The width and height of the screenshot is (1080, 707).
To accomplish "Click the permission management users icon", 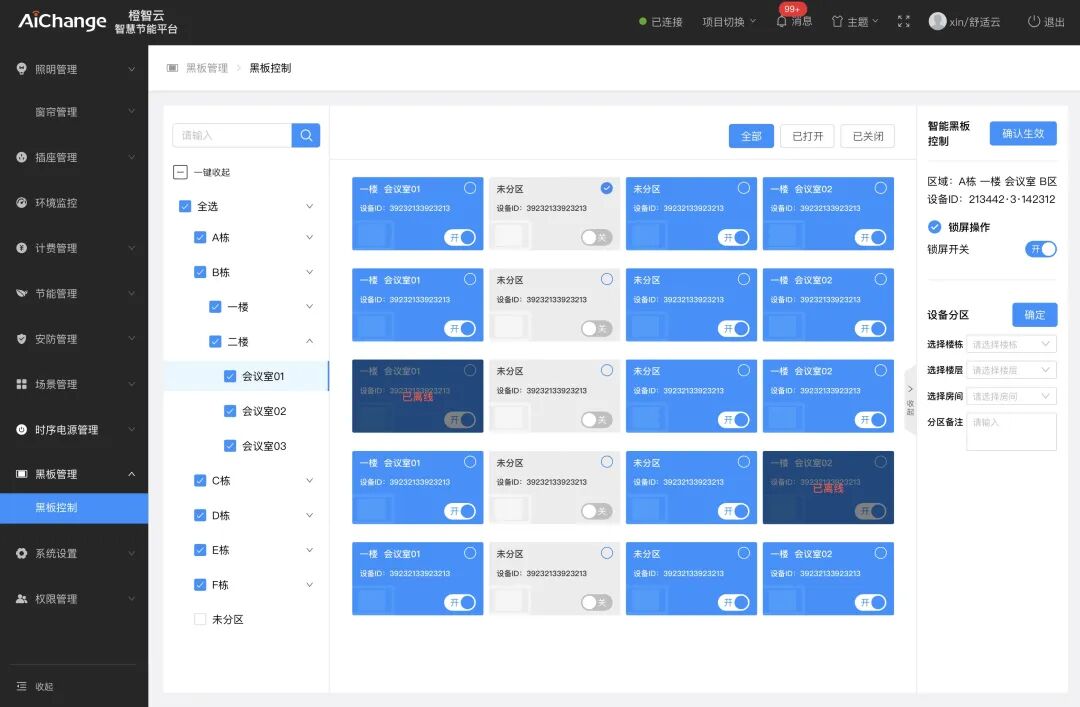I will pos(21,599).
